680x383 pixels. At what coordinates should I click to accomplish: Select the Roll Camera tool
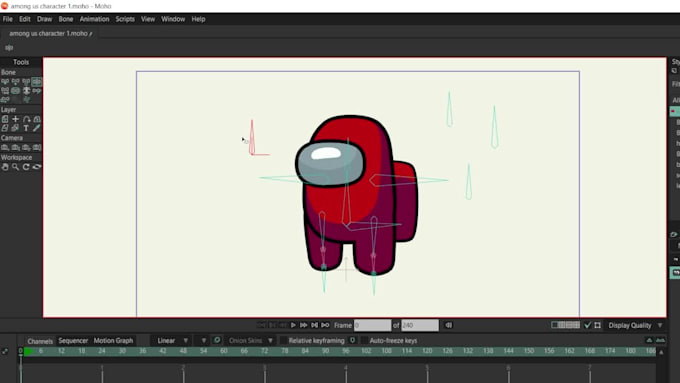coord(26,147)
